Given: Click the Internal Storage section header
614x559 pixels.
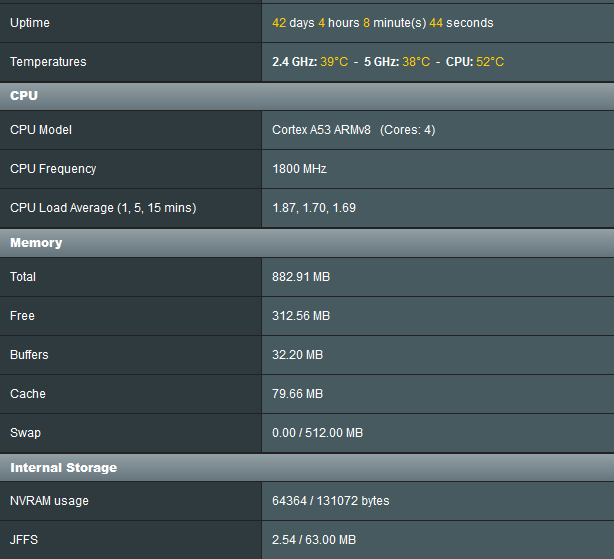Looking at the screenshot, I should point(307,468).
